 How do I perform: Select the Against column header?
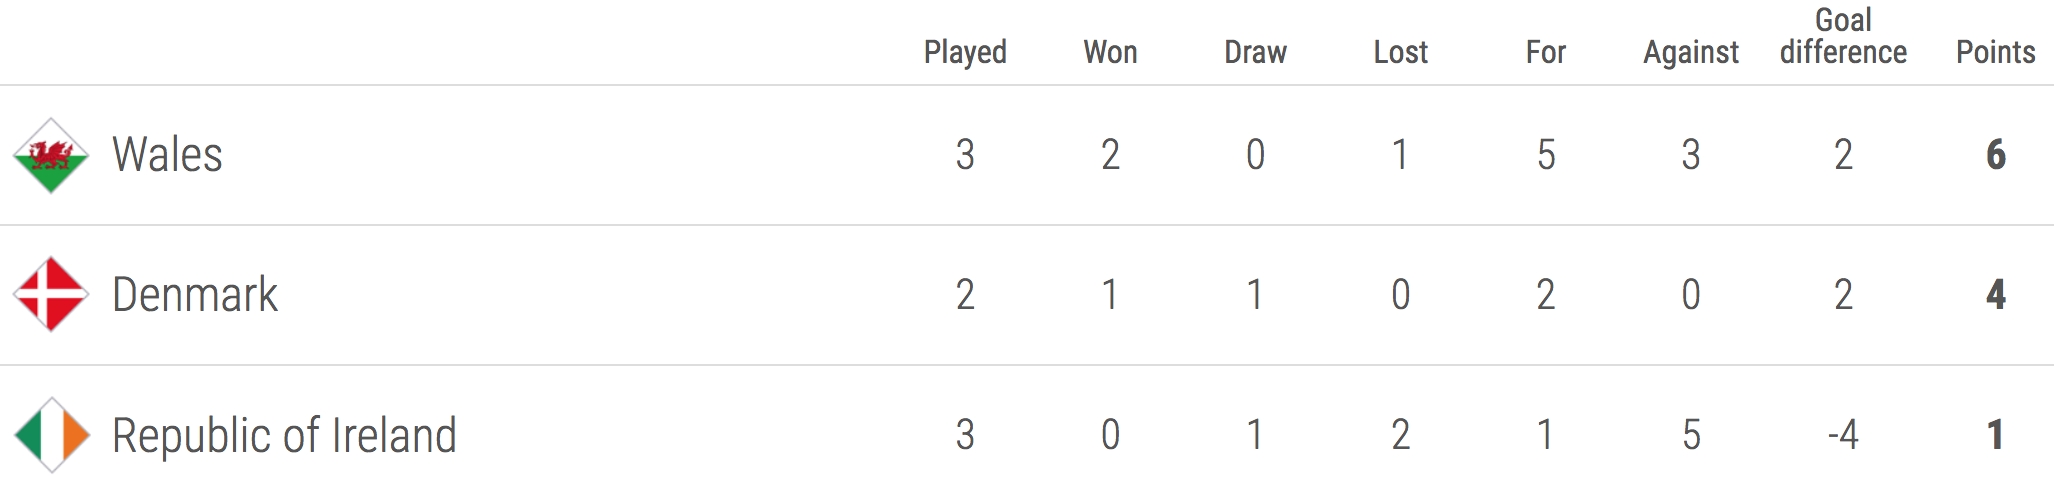coord(1691,52)
